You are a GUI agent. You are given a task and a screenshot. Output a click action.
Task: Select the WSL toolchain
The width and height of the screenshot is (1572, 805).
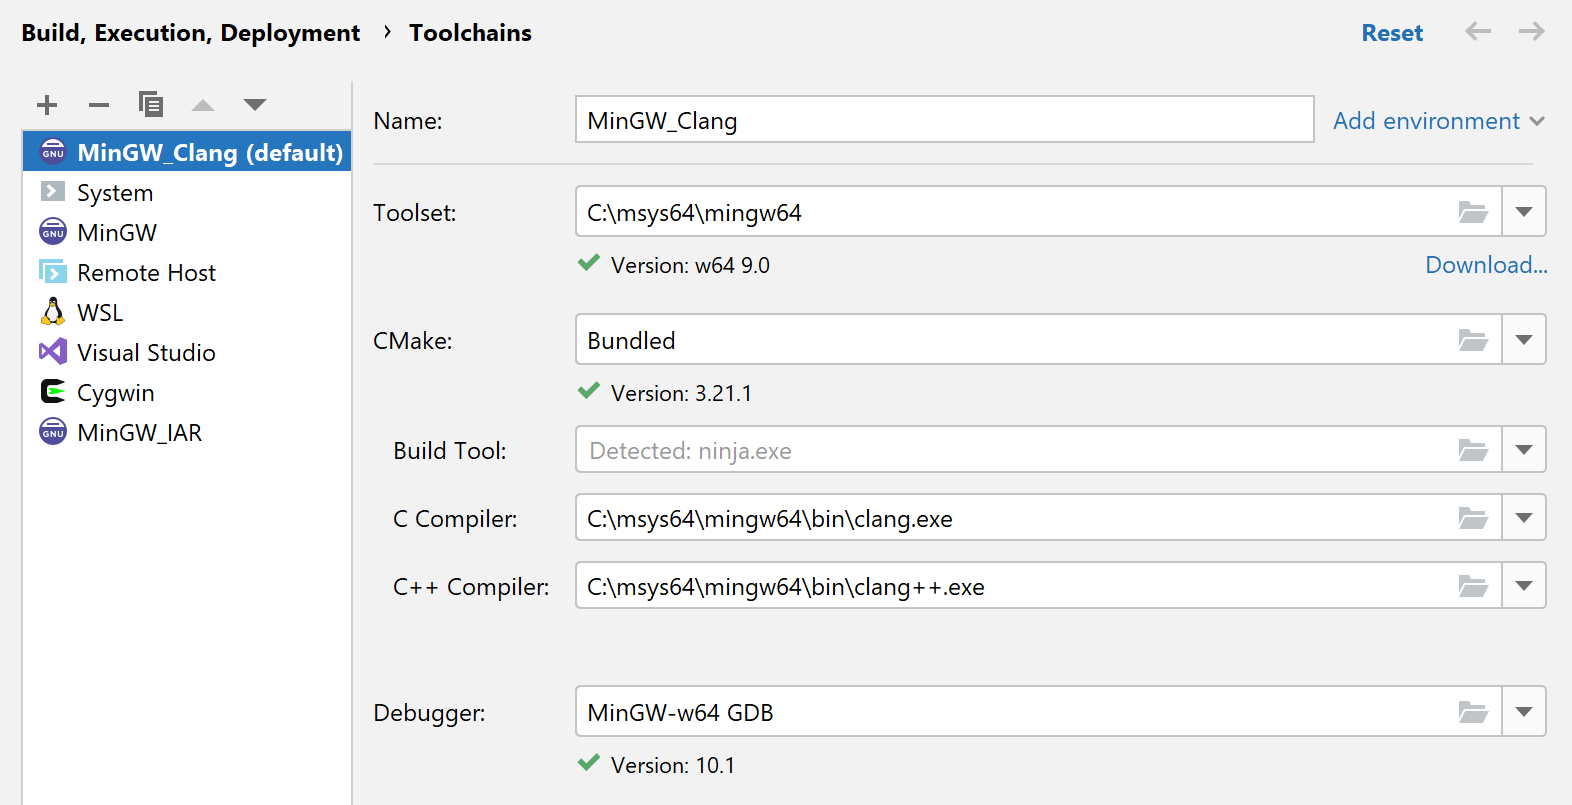click(x=100, y=312)
